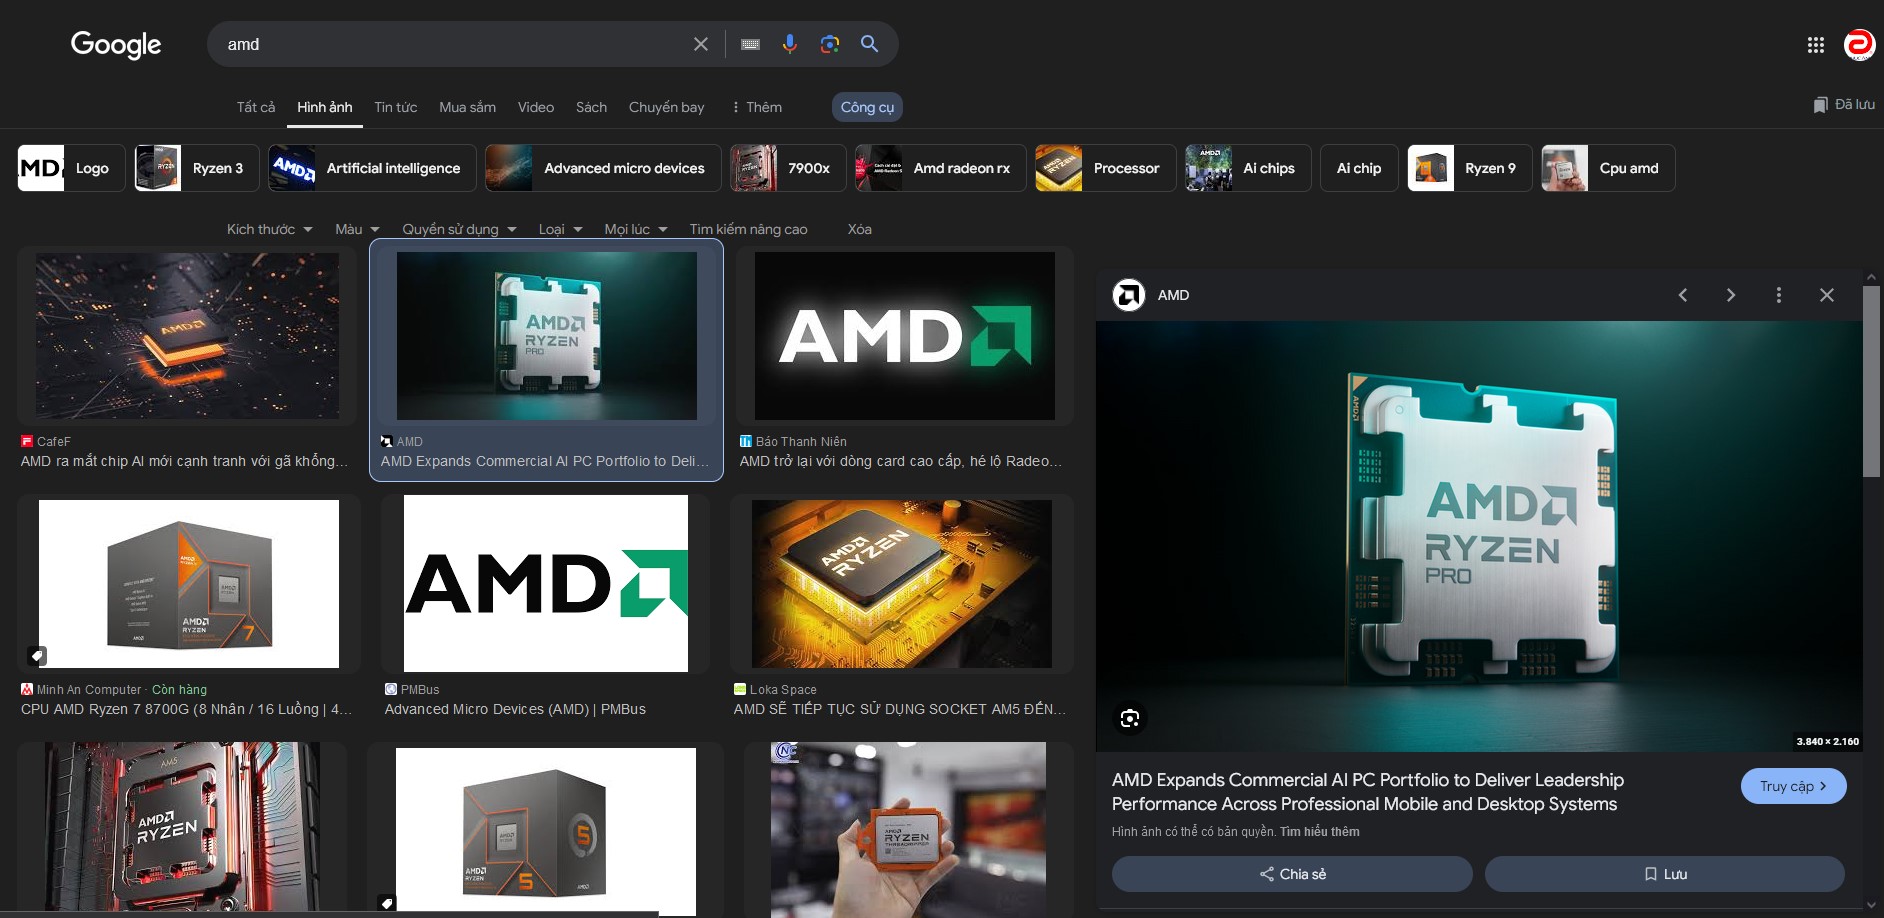
Task: Expand the Thêm more menu
Action: (x=756, y=107)
